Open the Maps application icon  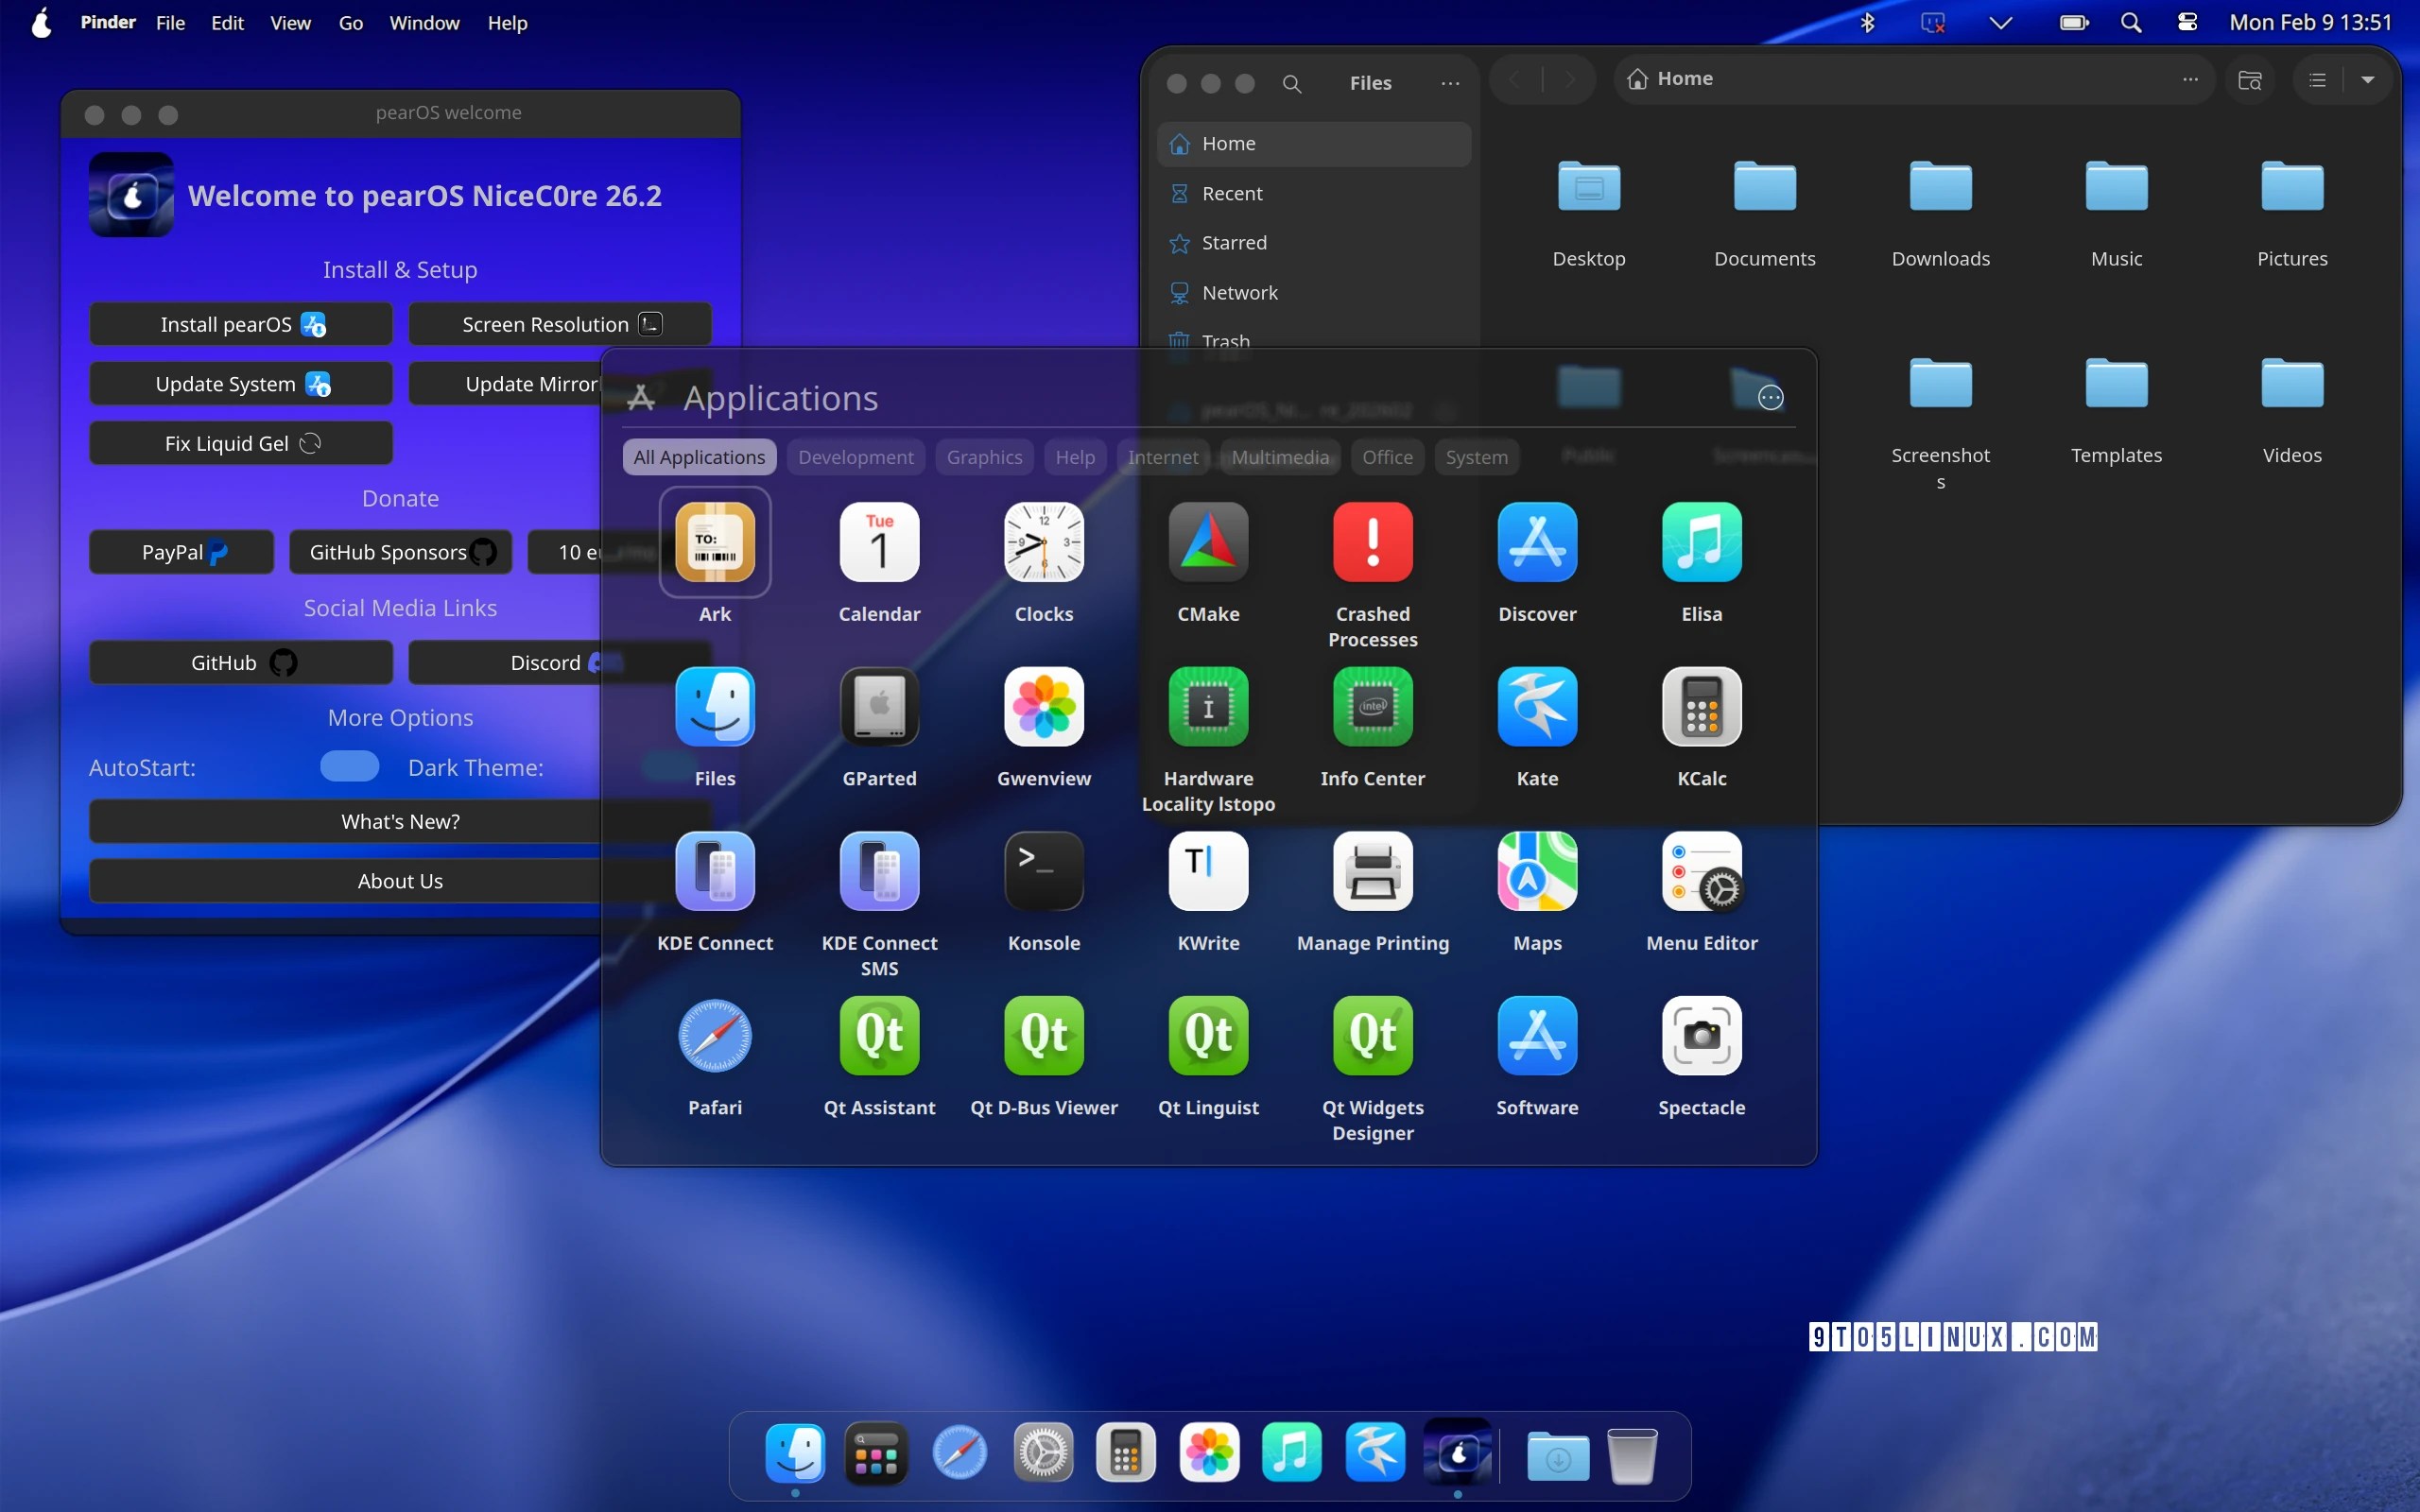pos(1537,871)
